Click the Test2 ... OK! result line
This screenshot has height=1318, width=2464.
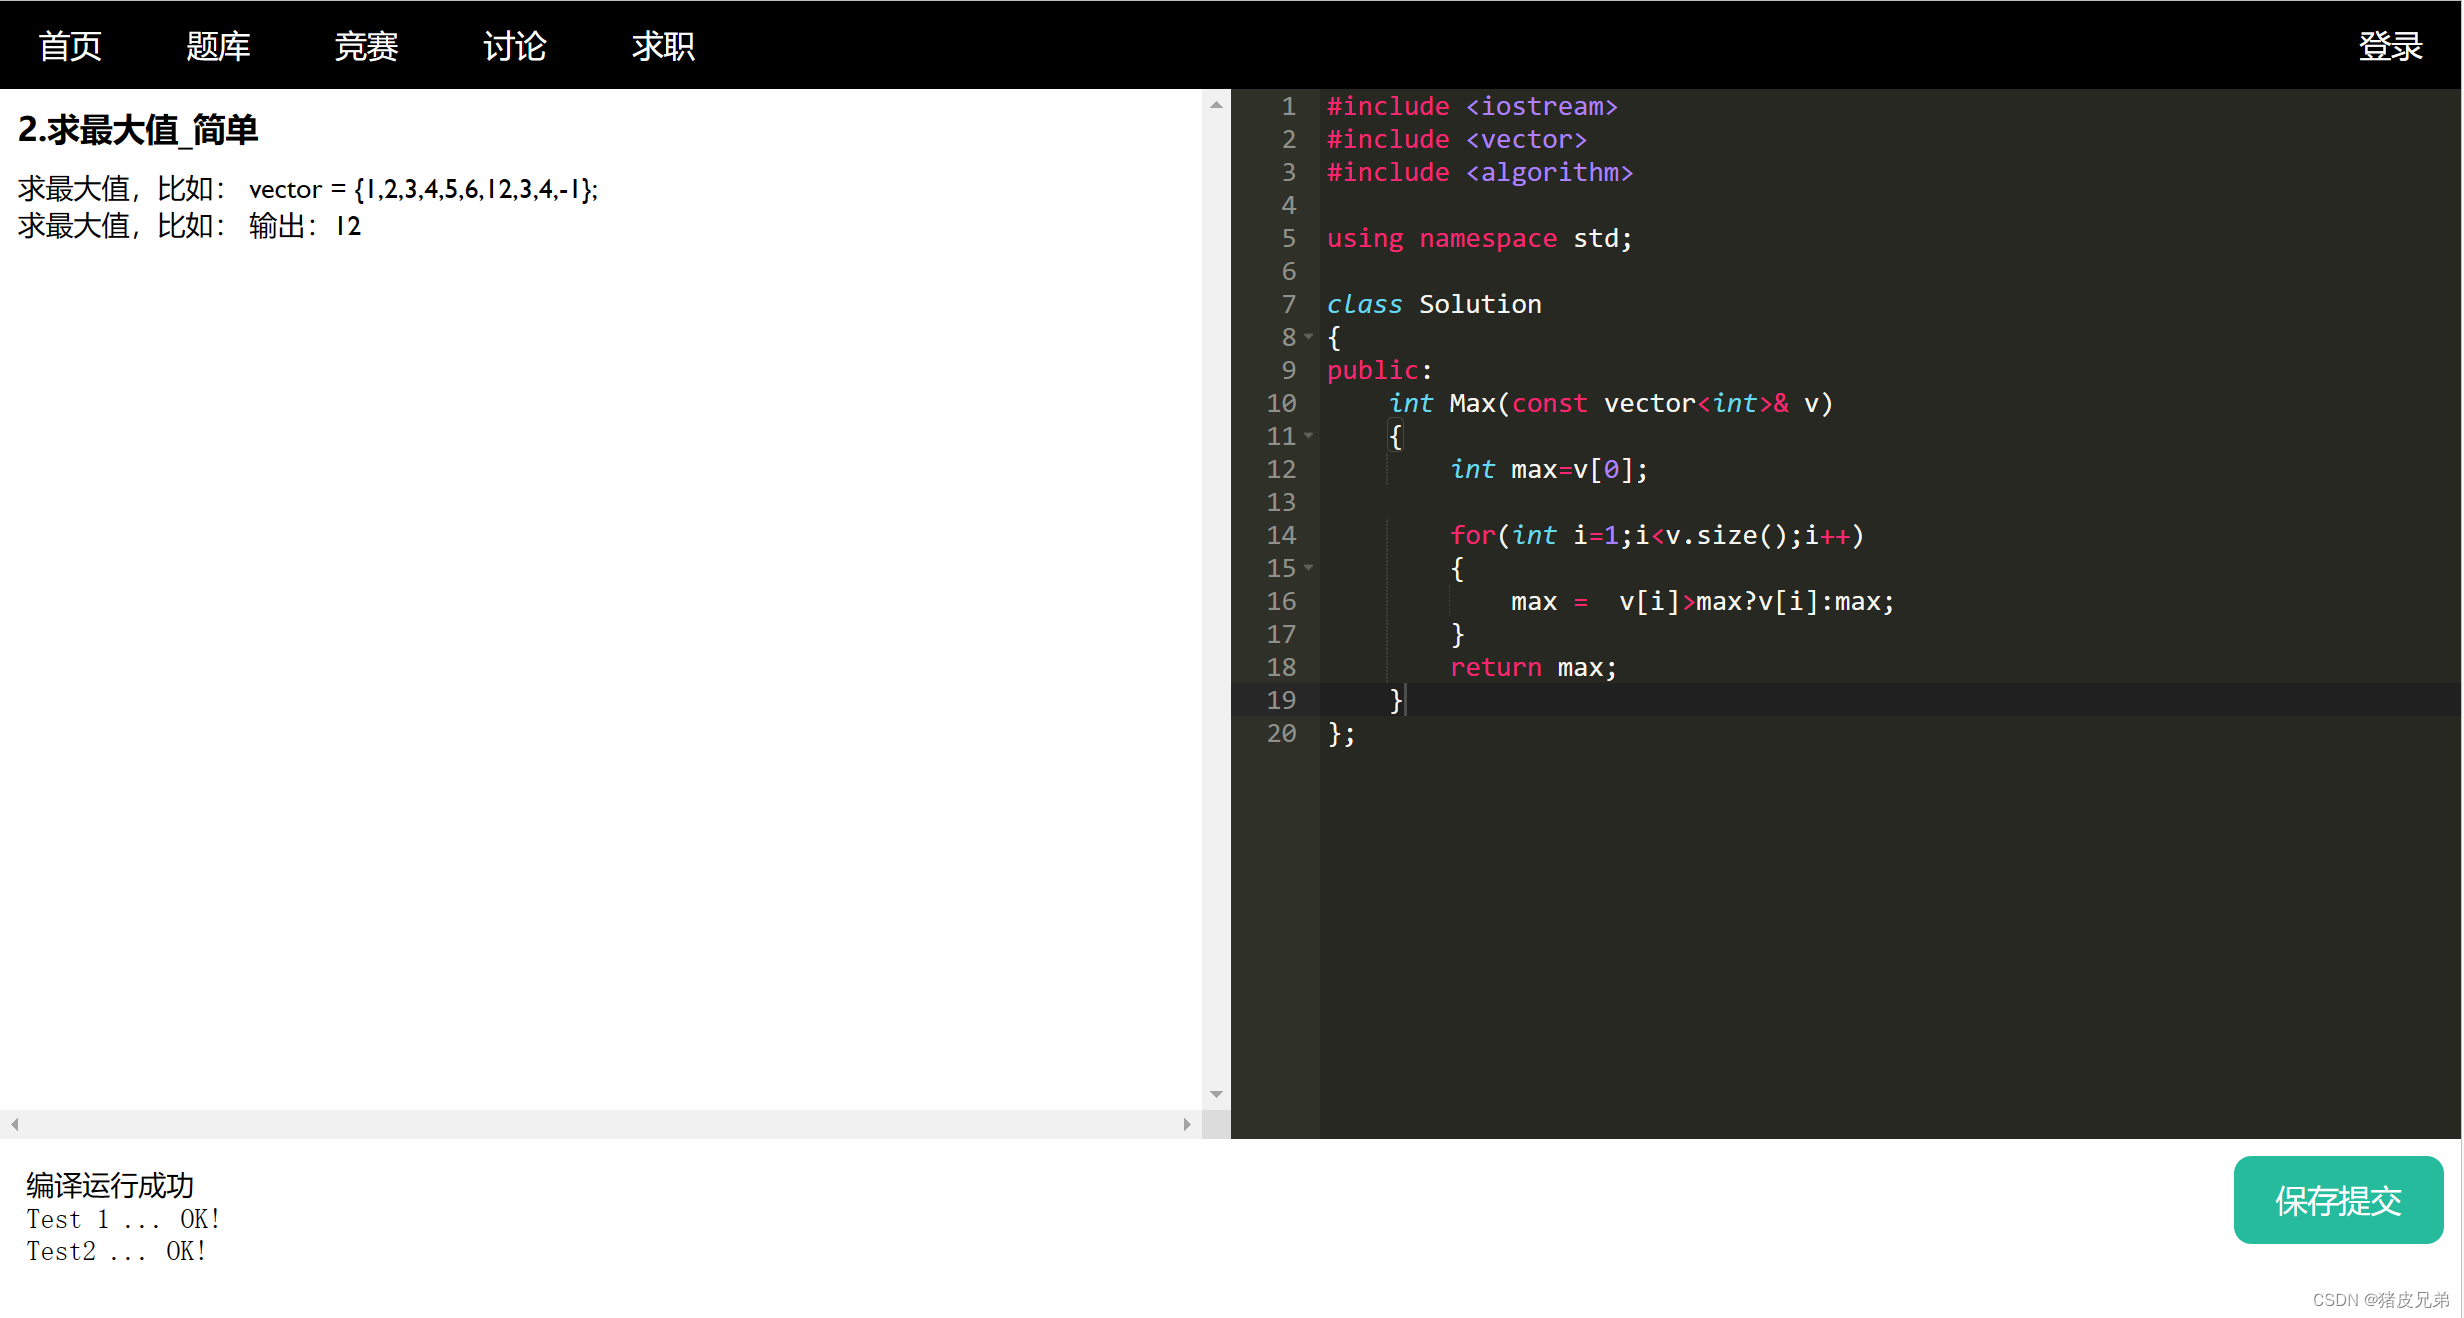coord(116,1251)
